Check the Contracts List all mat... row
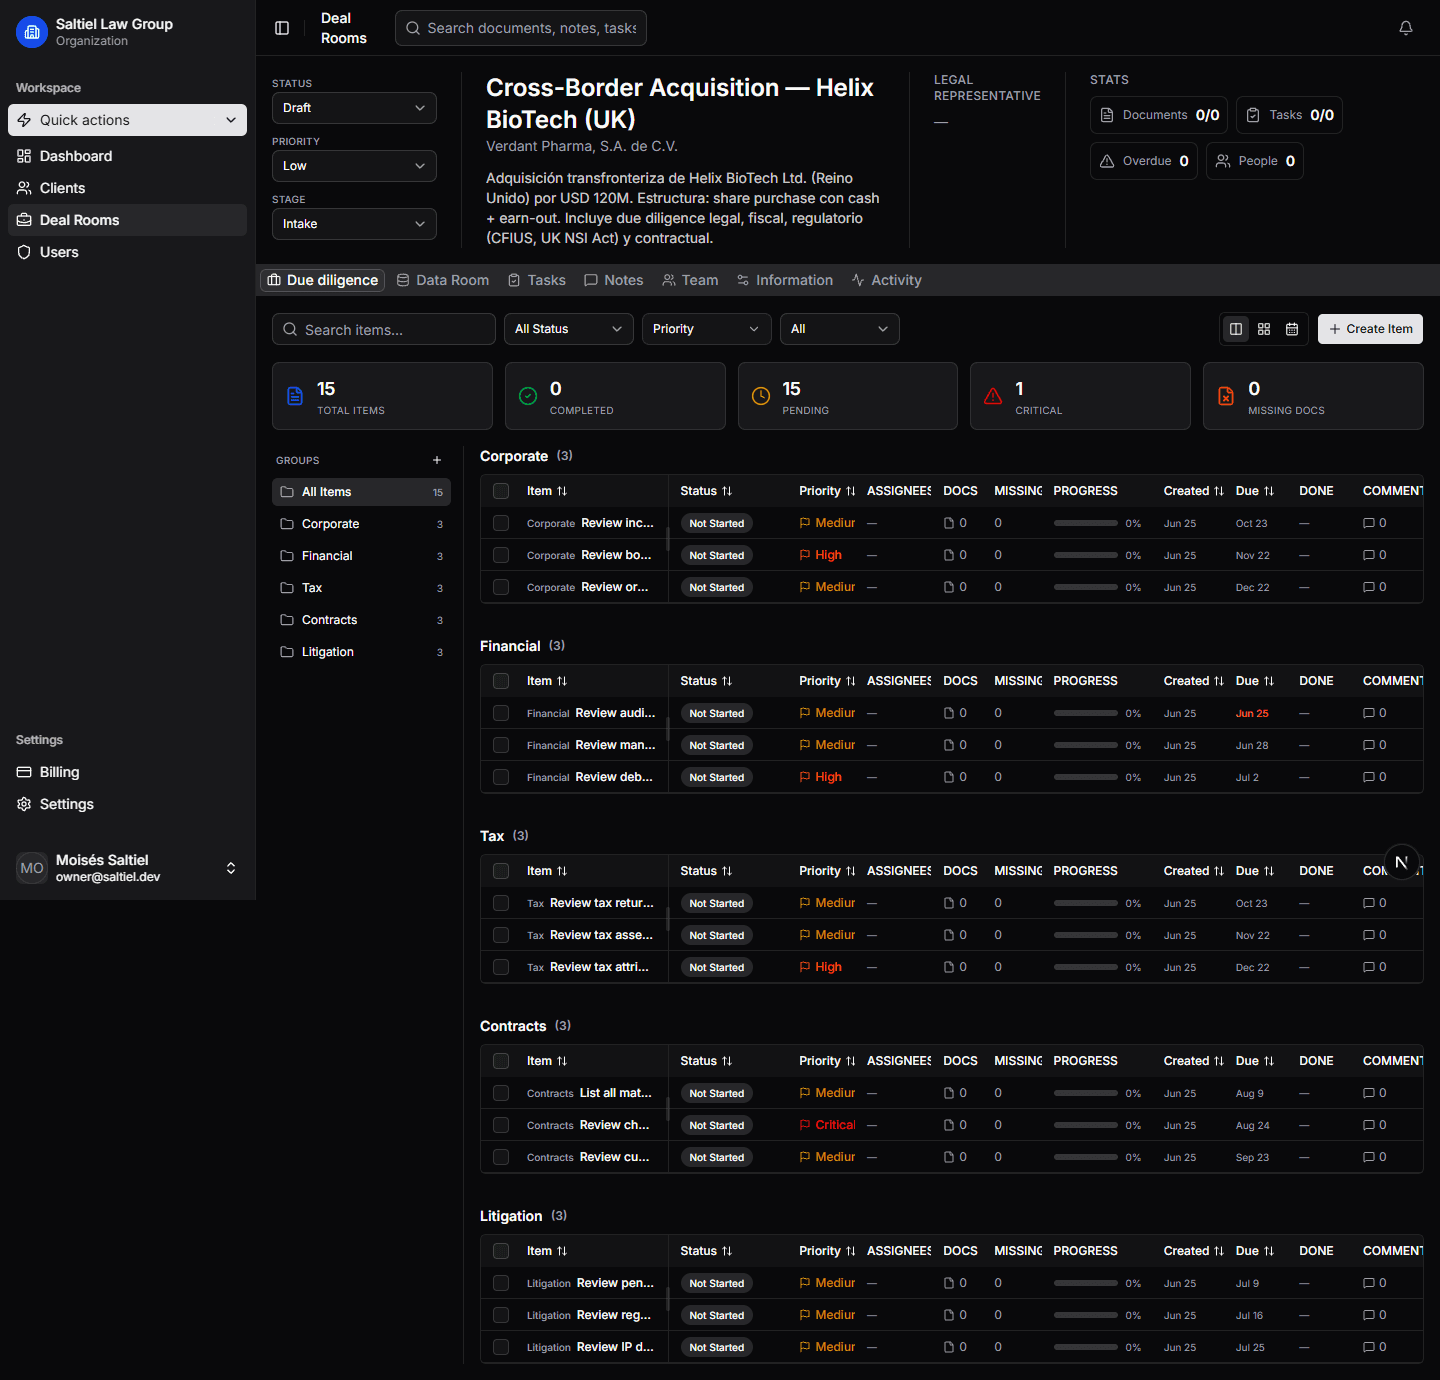Screen dimensions: 1440x1380 [501, 1093]
